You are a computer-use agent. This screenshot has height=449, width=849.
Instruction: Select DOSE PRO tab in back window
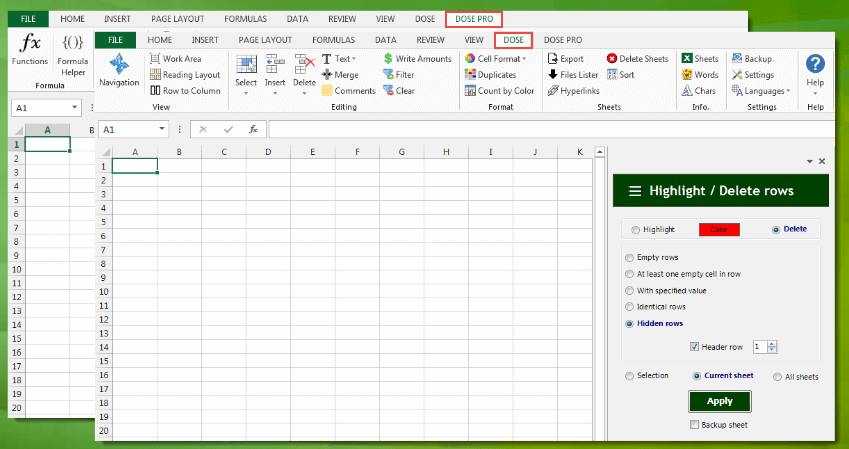[474, 19]
